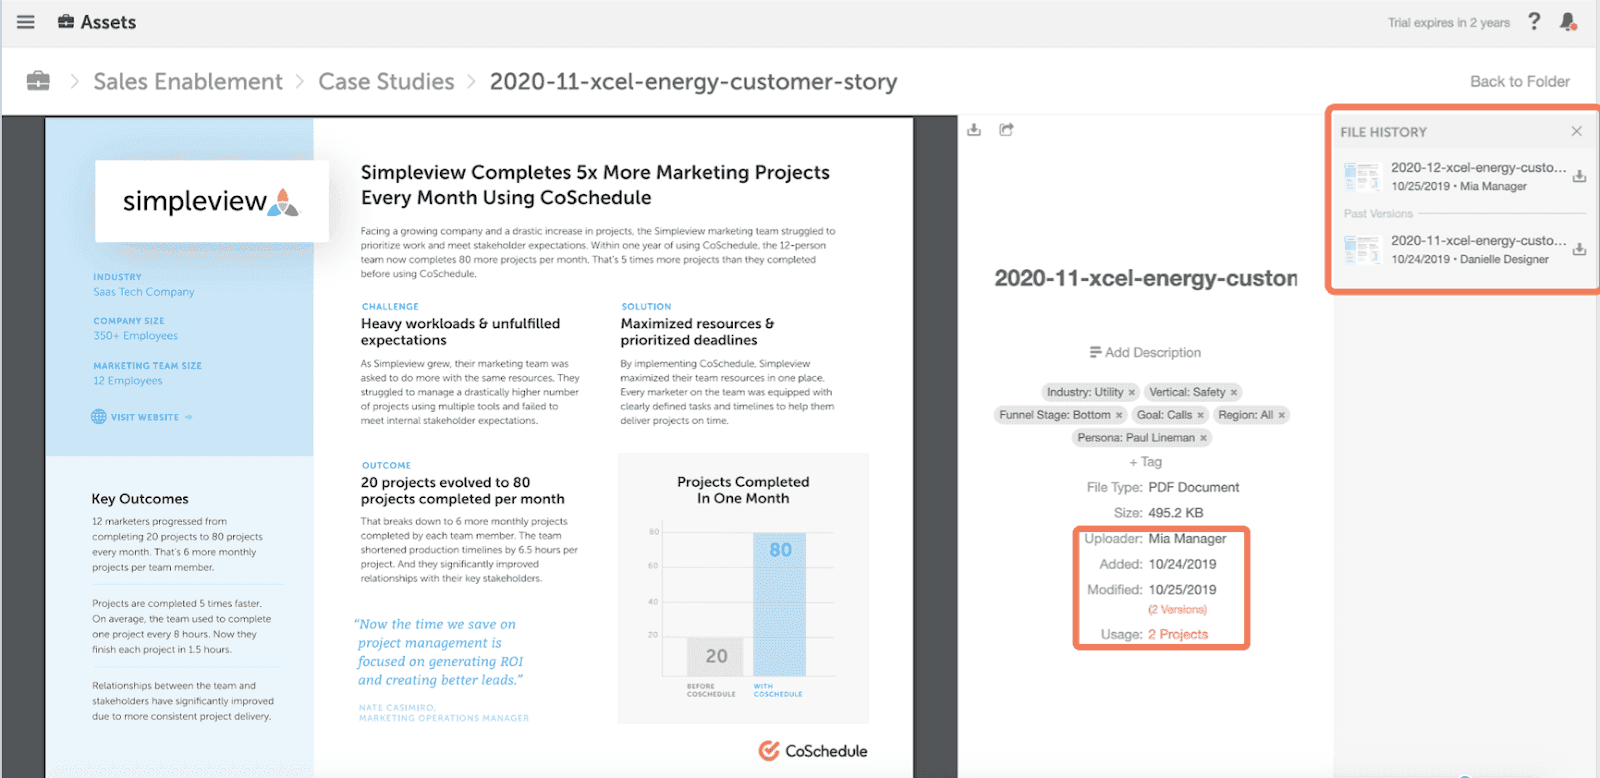Go to Sales Enablement breadcrumb
The height and width of the screenshot is (778, 1600).
[188, 81]
